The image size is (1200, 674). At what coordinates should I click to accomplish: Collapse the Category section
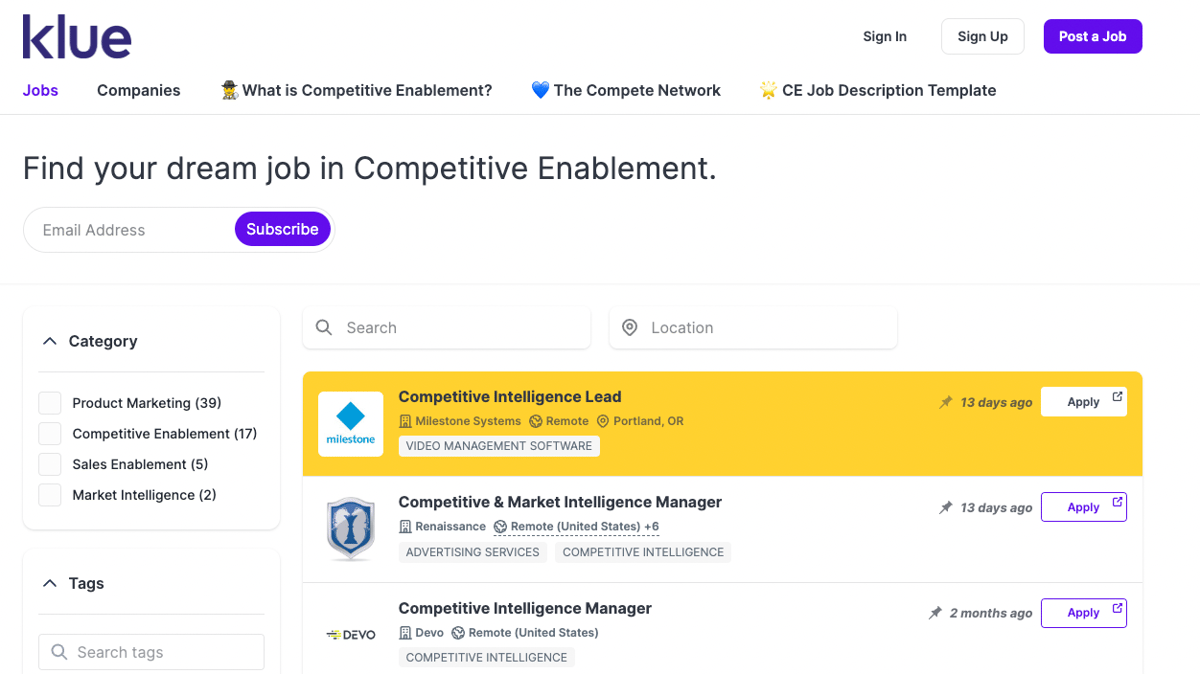(50, 340)
